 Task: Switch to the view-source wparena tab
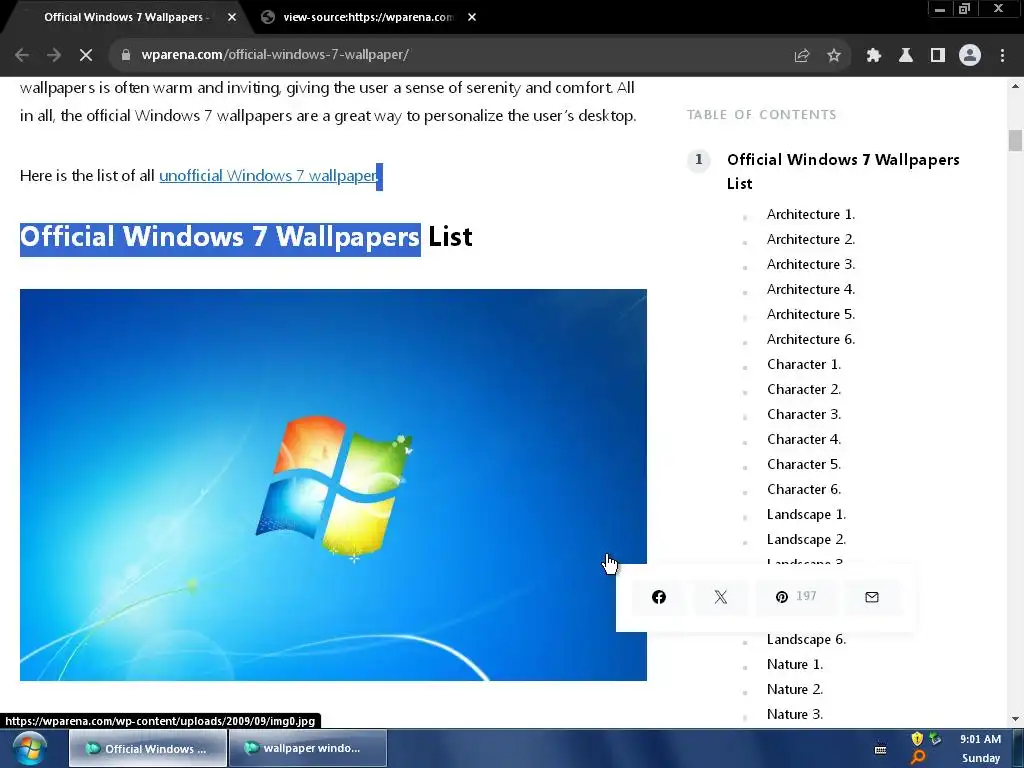[x=368, y=18]
